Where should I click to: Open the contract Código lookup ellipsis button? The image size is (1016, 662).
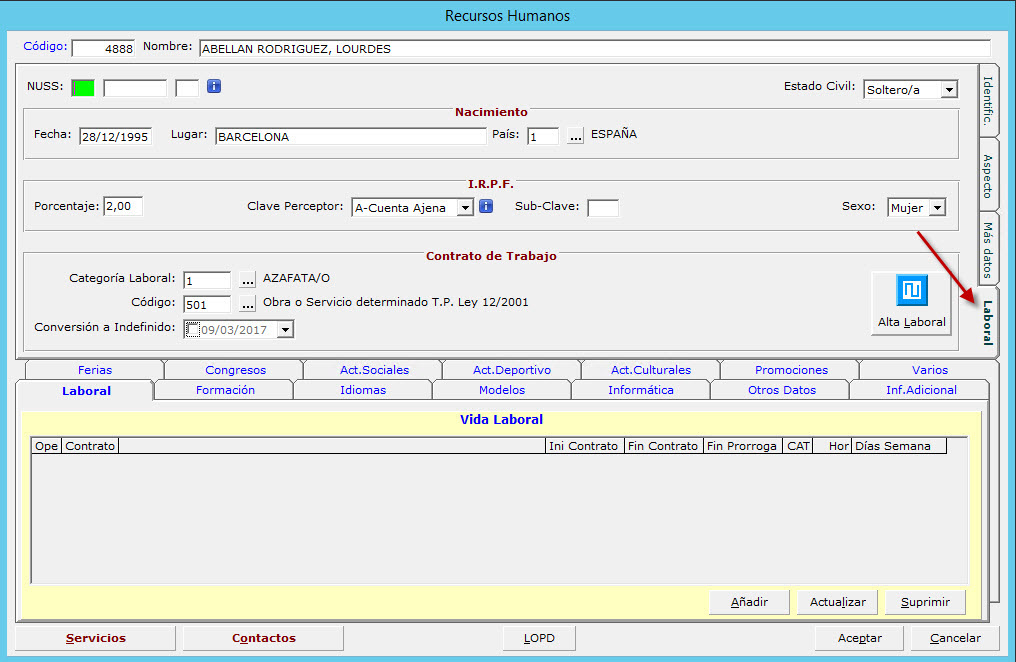click(248, 304)
